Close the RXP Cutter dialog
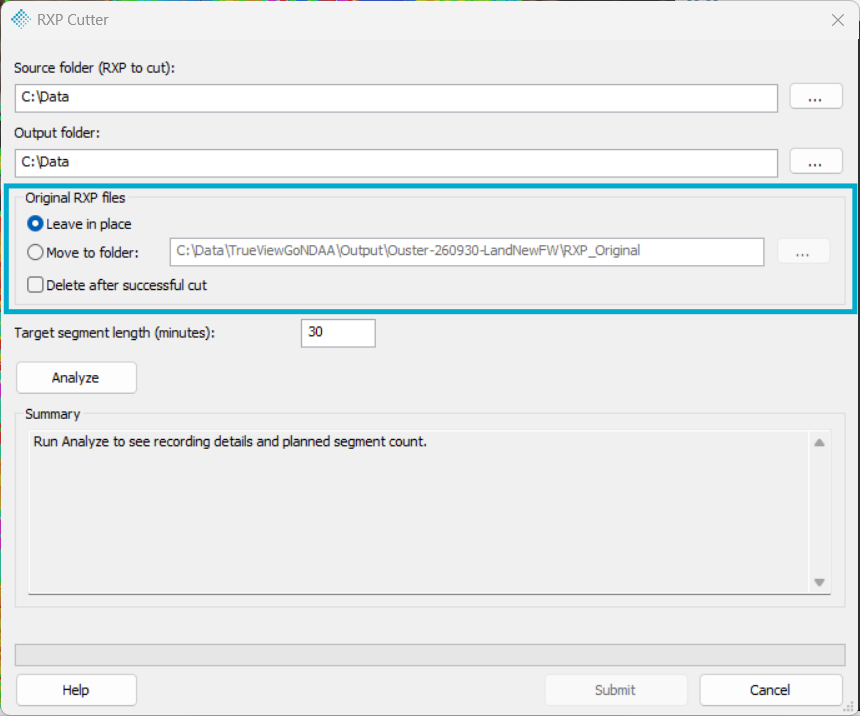 (838, 20)
